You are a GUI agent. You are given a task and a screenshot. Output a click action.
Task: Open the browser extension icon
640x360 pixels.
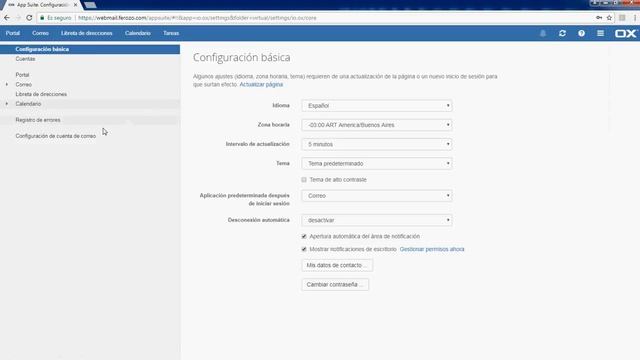(622, 18)
